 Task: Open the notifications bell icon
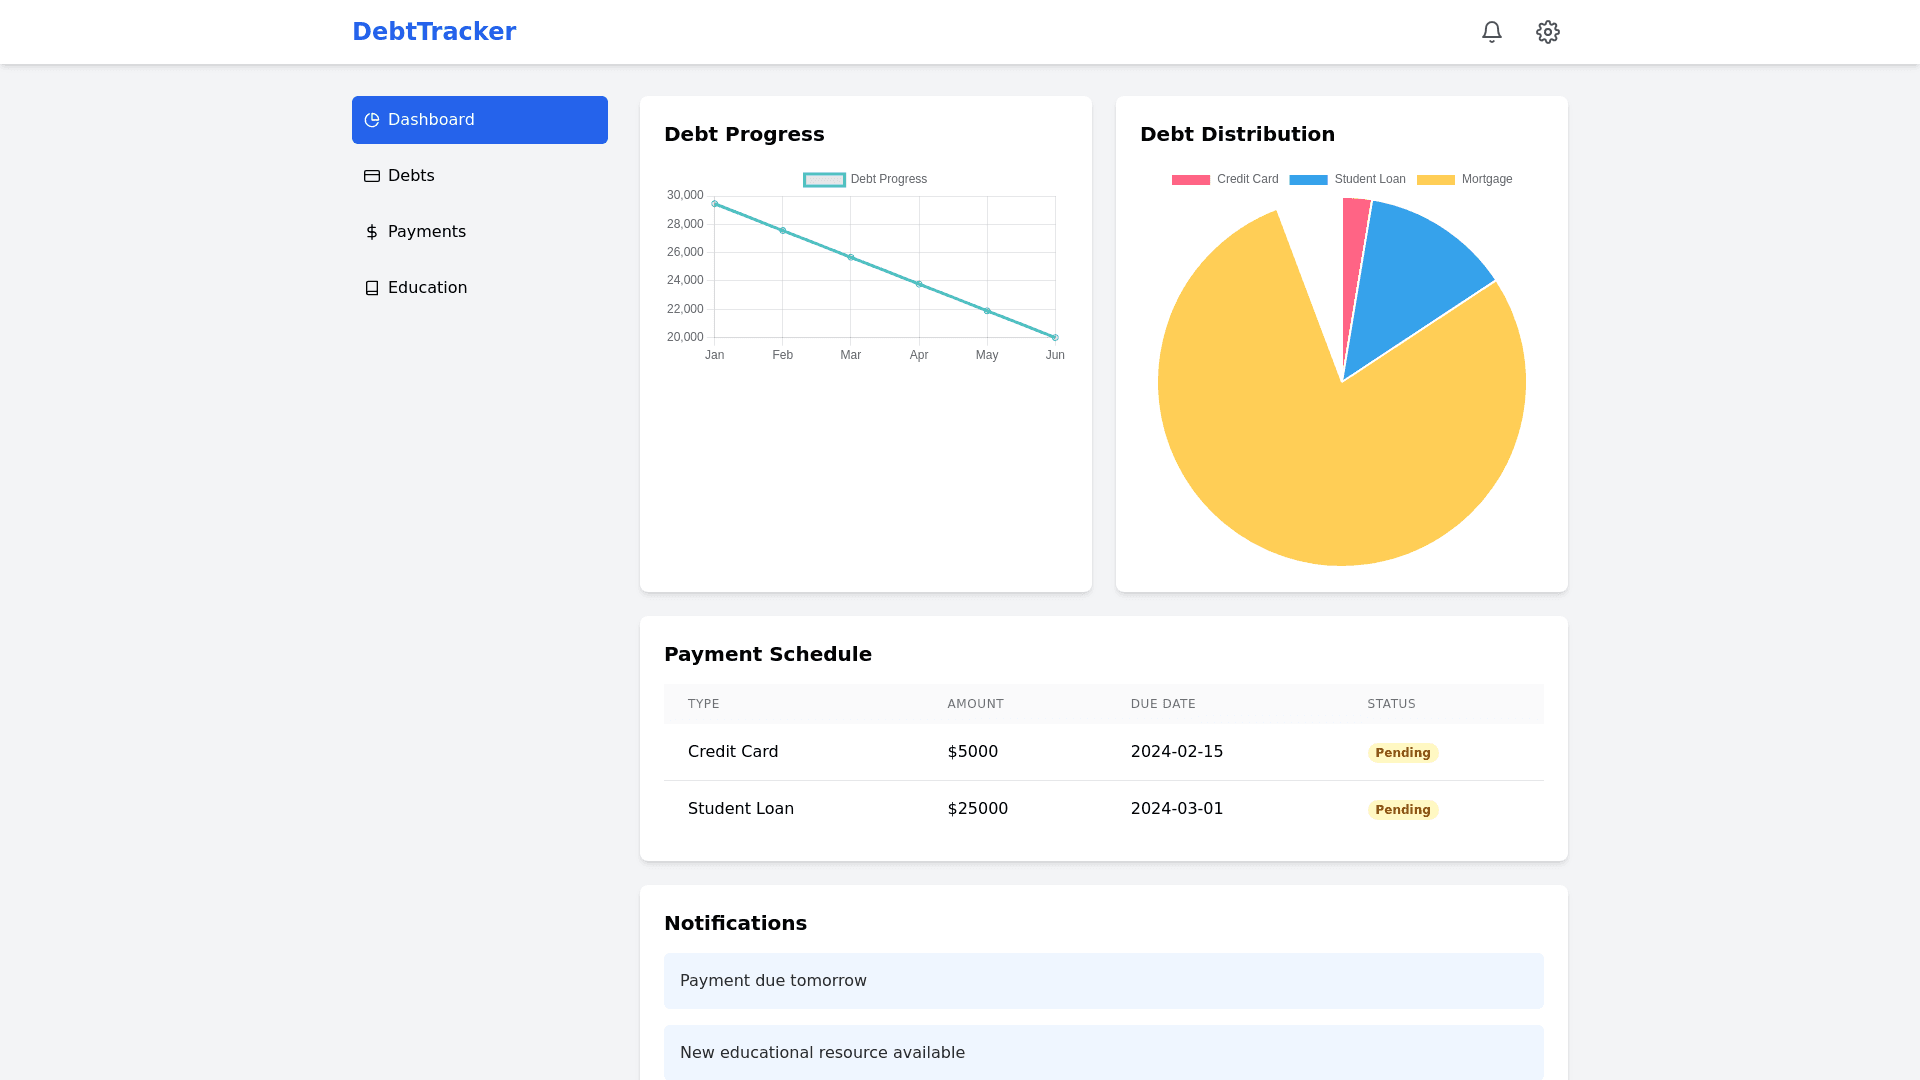click(1491, 32)
